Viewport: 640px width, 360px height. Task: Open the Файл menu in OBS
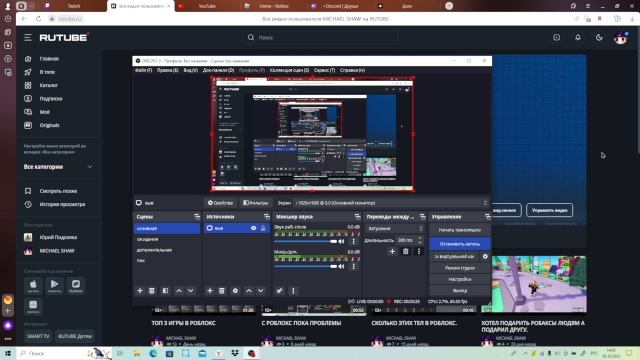coord(143,70)
